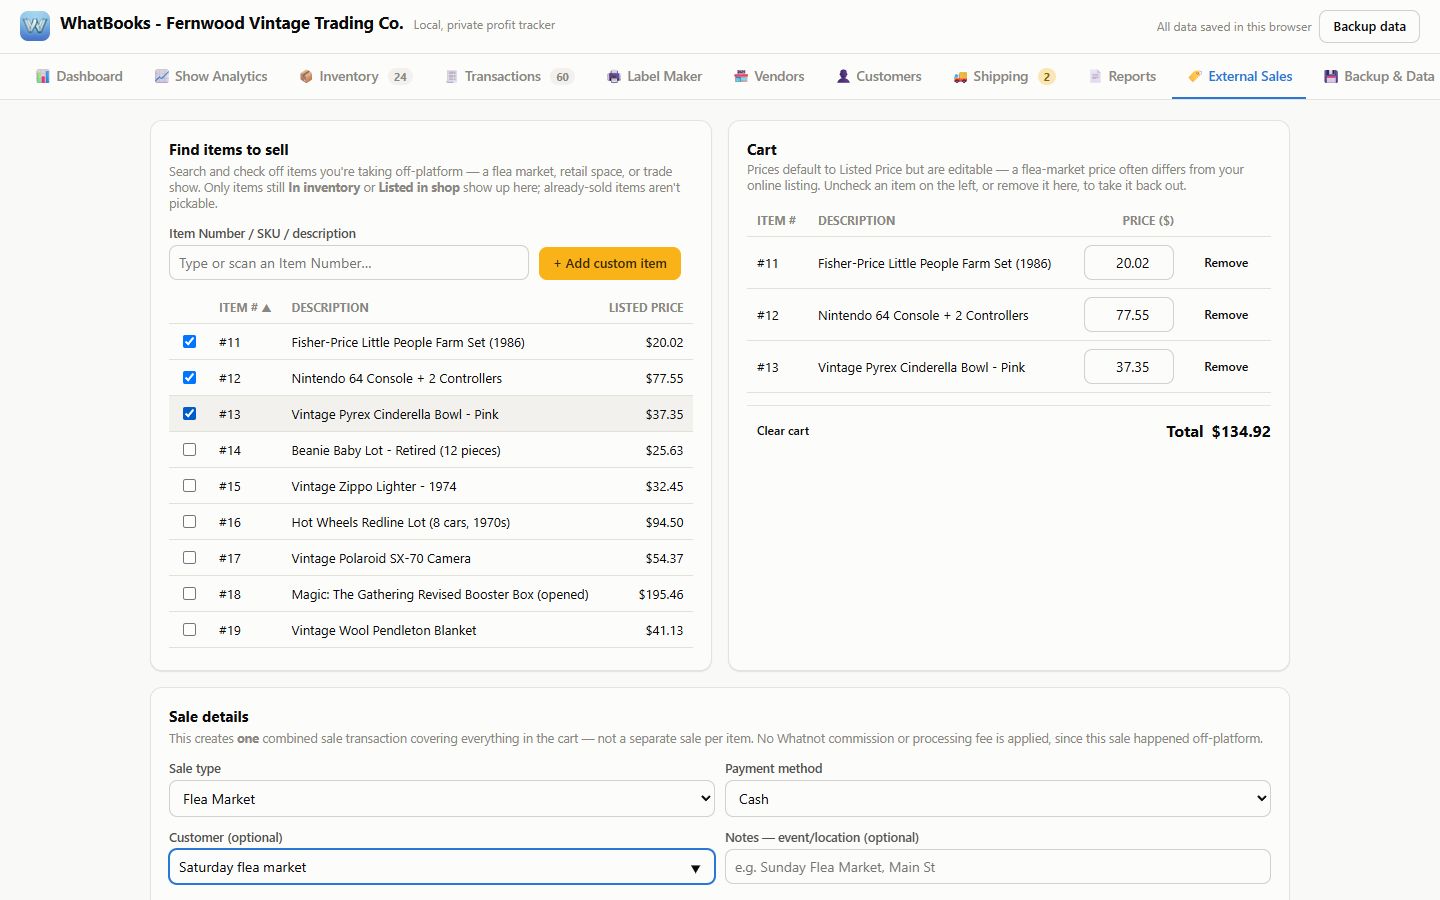Open the Payment method dropdown

point(998,799)
